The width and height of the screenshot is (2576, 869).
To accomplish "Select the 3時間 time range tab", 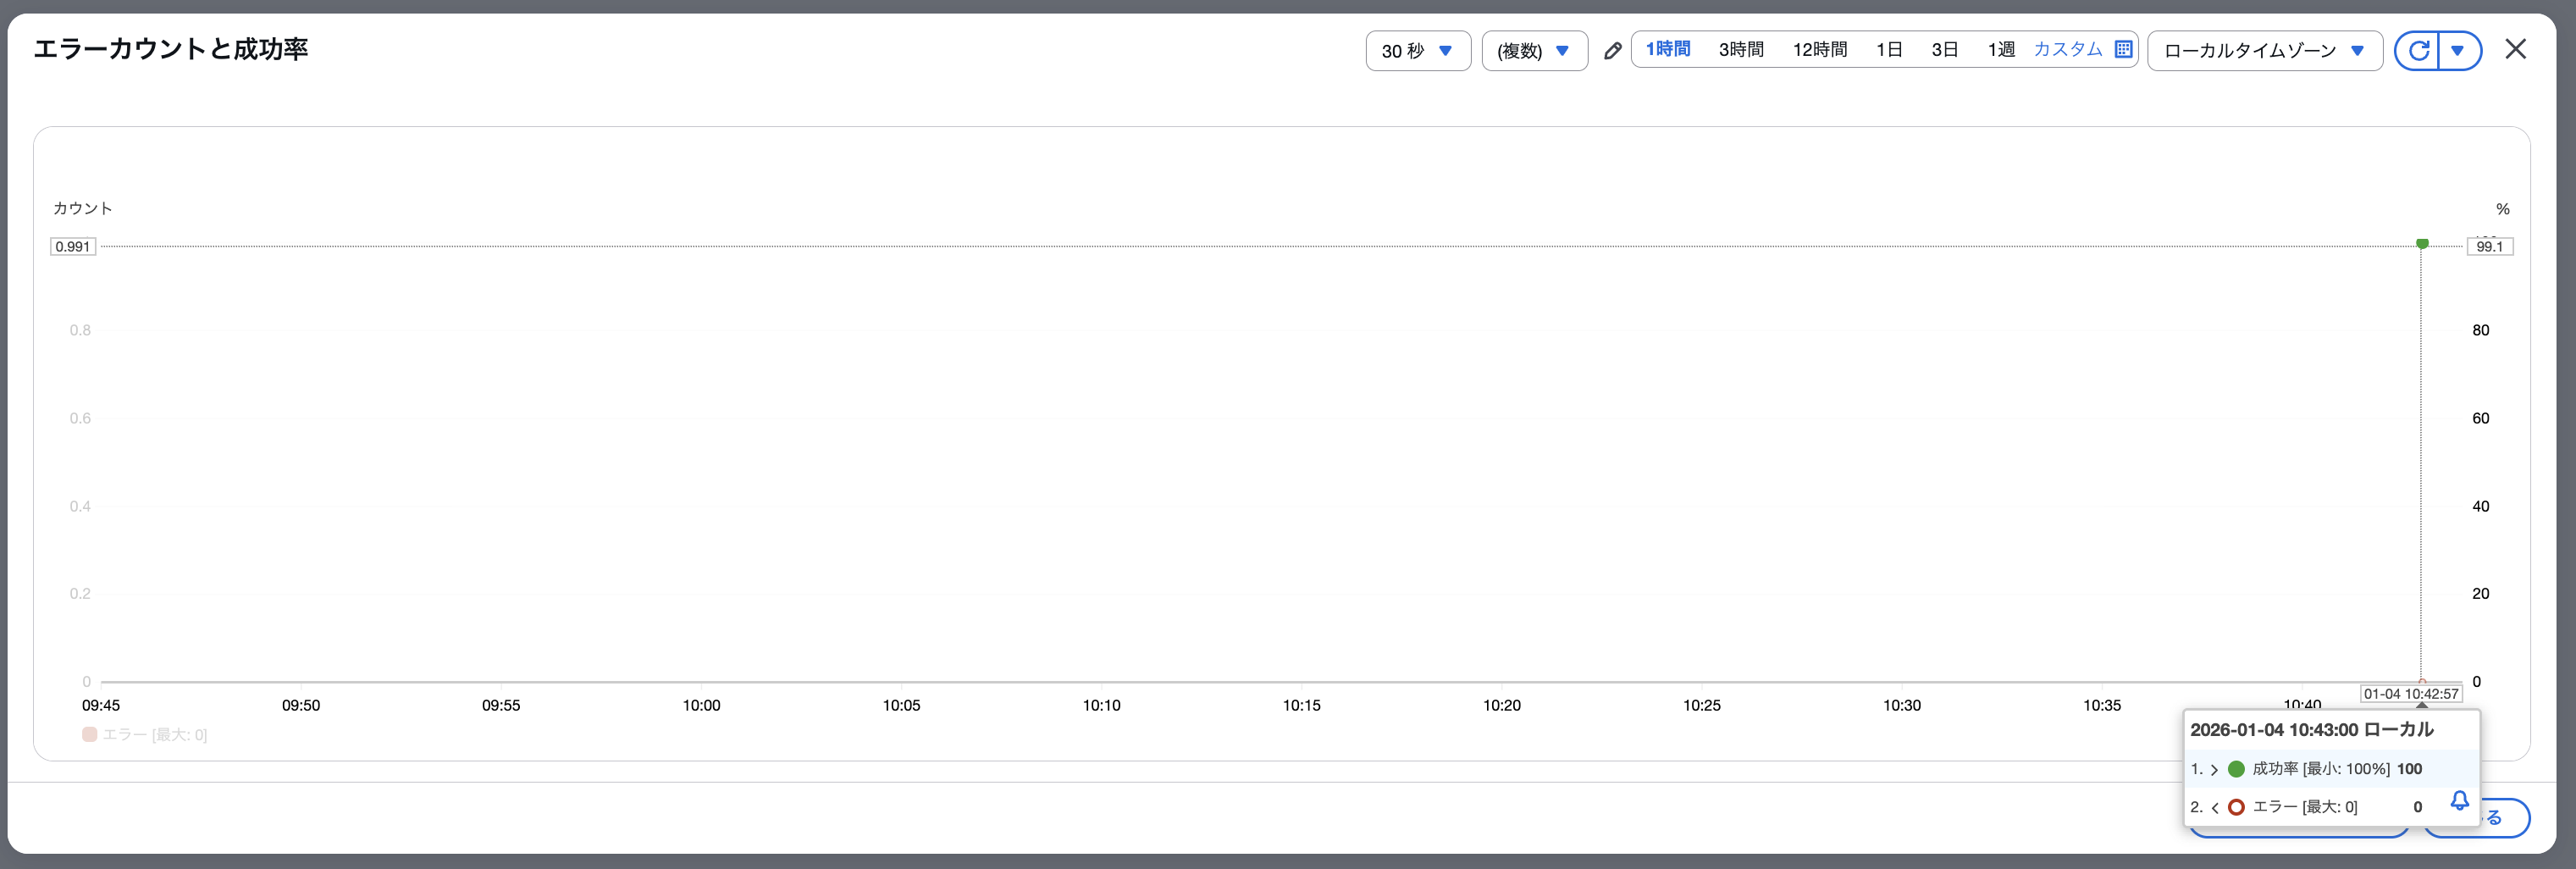I will (x=1743, y=48).
